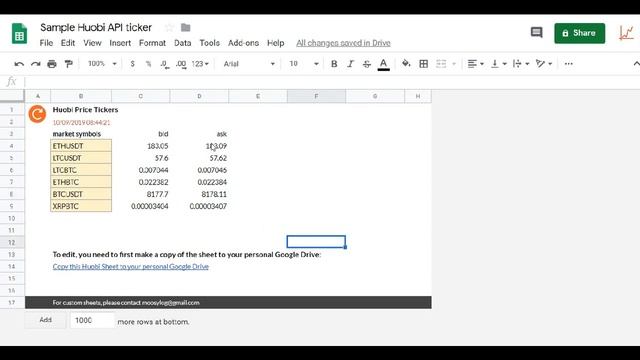640x360 pixels.
Task: Toggle italic formatting
Action: (x=350, y=64)
